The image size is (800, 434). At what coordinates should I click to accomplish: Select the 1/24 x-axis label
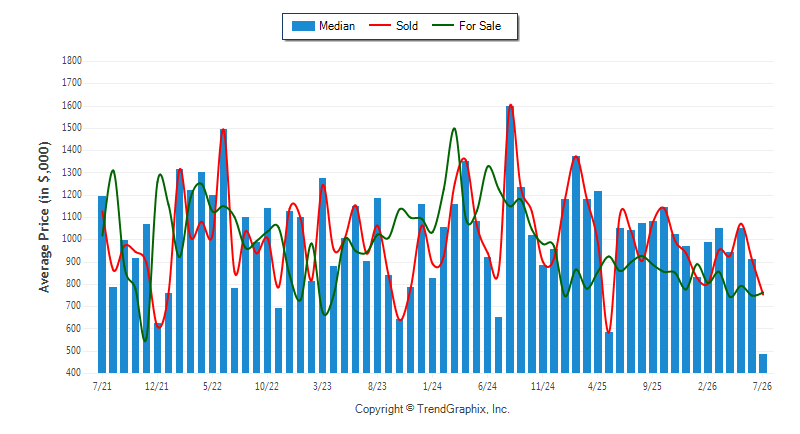tap(432, 386)
